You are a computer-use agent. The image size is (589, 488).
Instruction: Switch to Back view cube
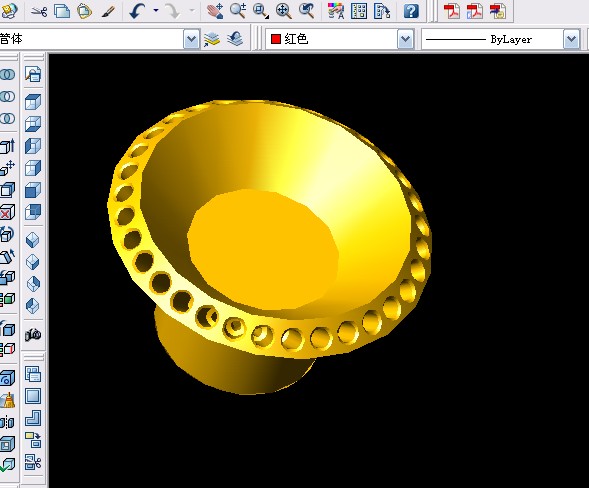[x=33, y=212]
